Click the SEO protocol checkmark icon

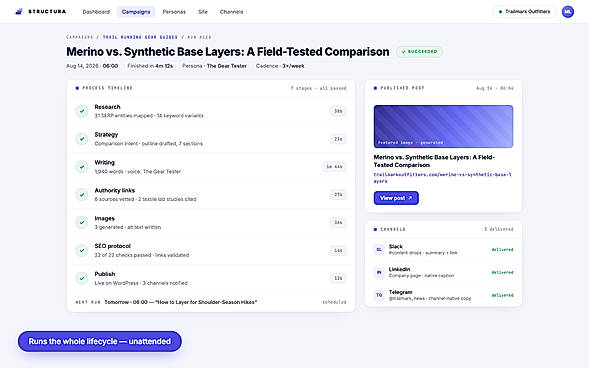tap(82, 250)
